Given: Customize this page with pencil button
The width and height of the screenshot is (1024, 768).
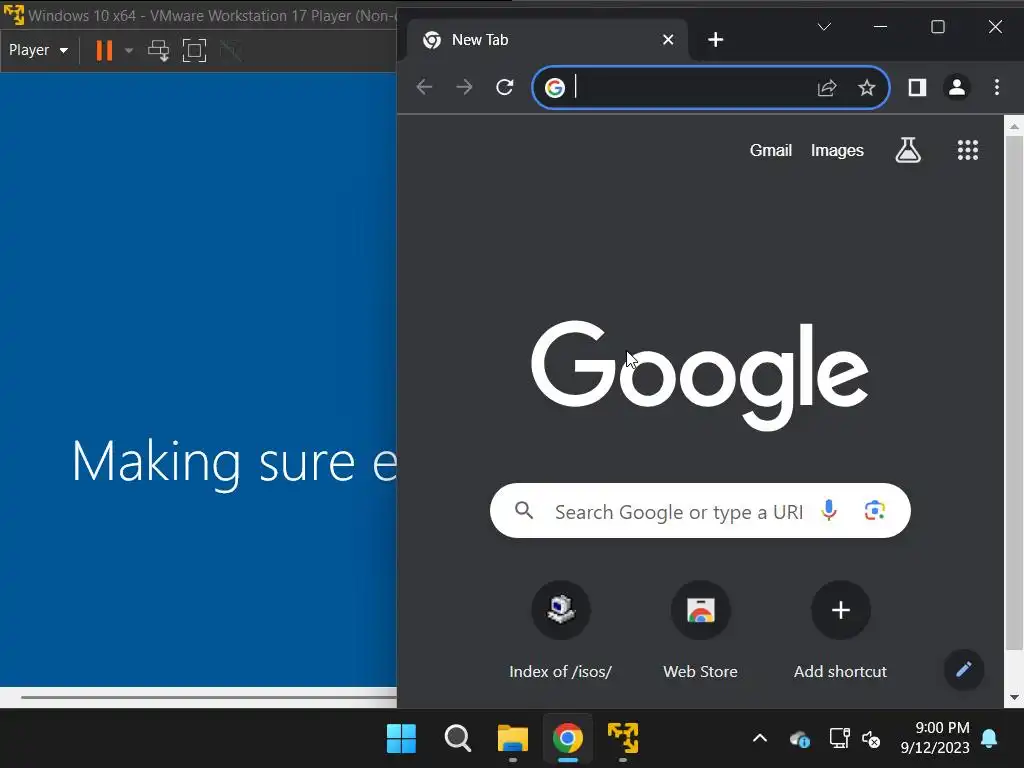Looking at the screenshot, I should [964, 669].
